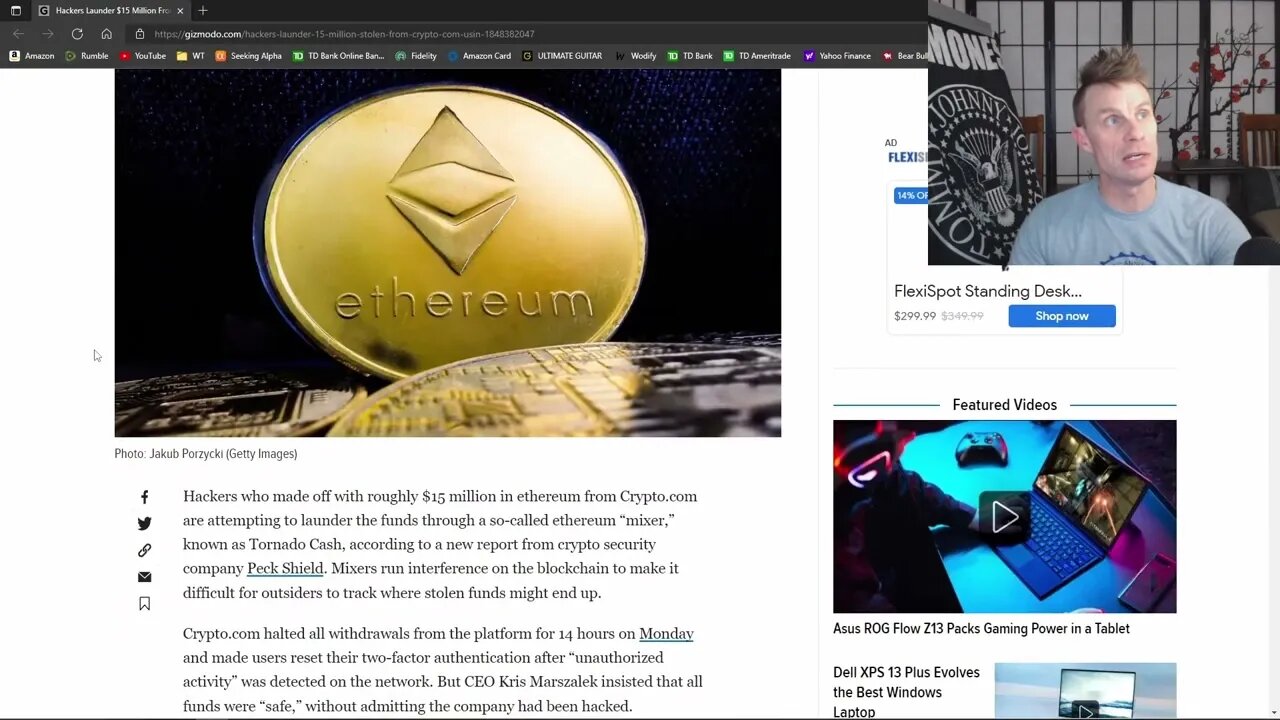Open a new tab with plus icon
Image resolution: width=1280 pixels, height=720 pixels.
(203, 10)
